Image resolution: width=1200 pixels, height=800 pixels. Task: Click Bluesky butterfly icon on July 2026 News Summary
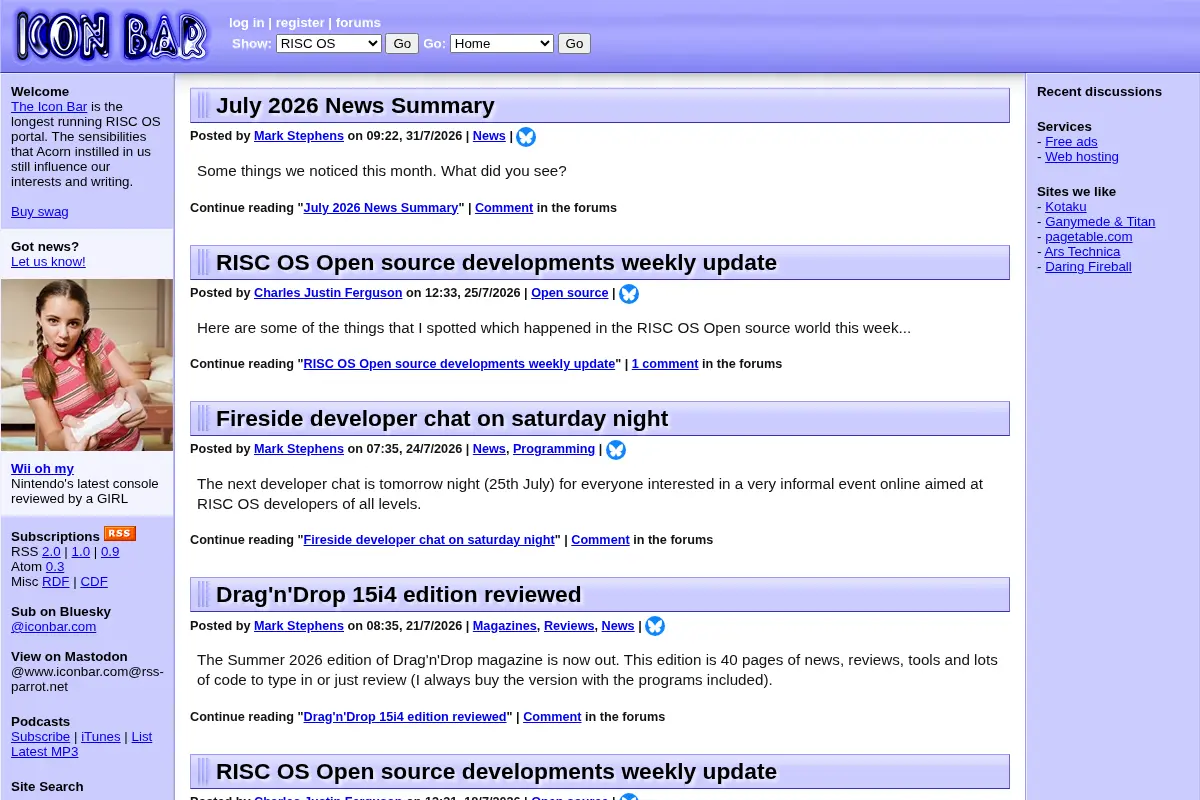coord(526,137)
